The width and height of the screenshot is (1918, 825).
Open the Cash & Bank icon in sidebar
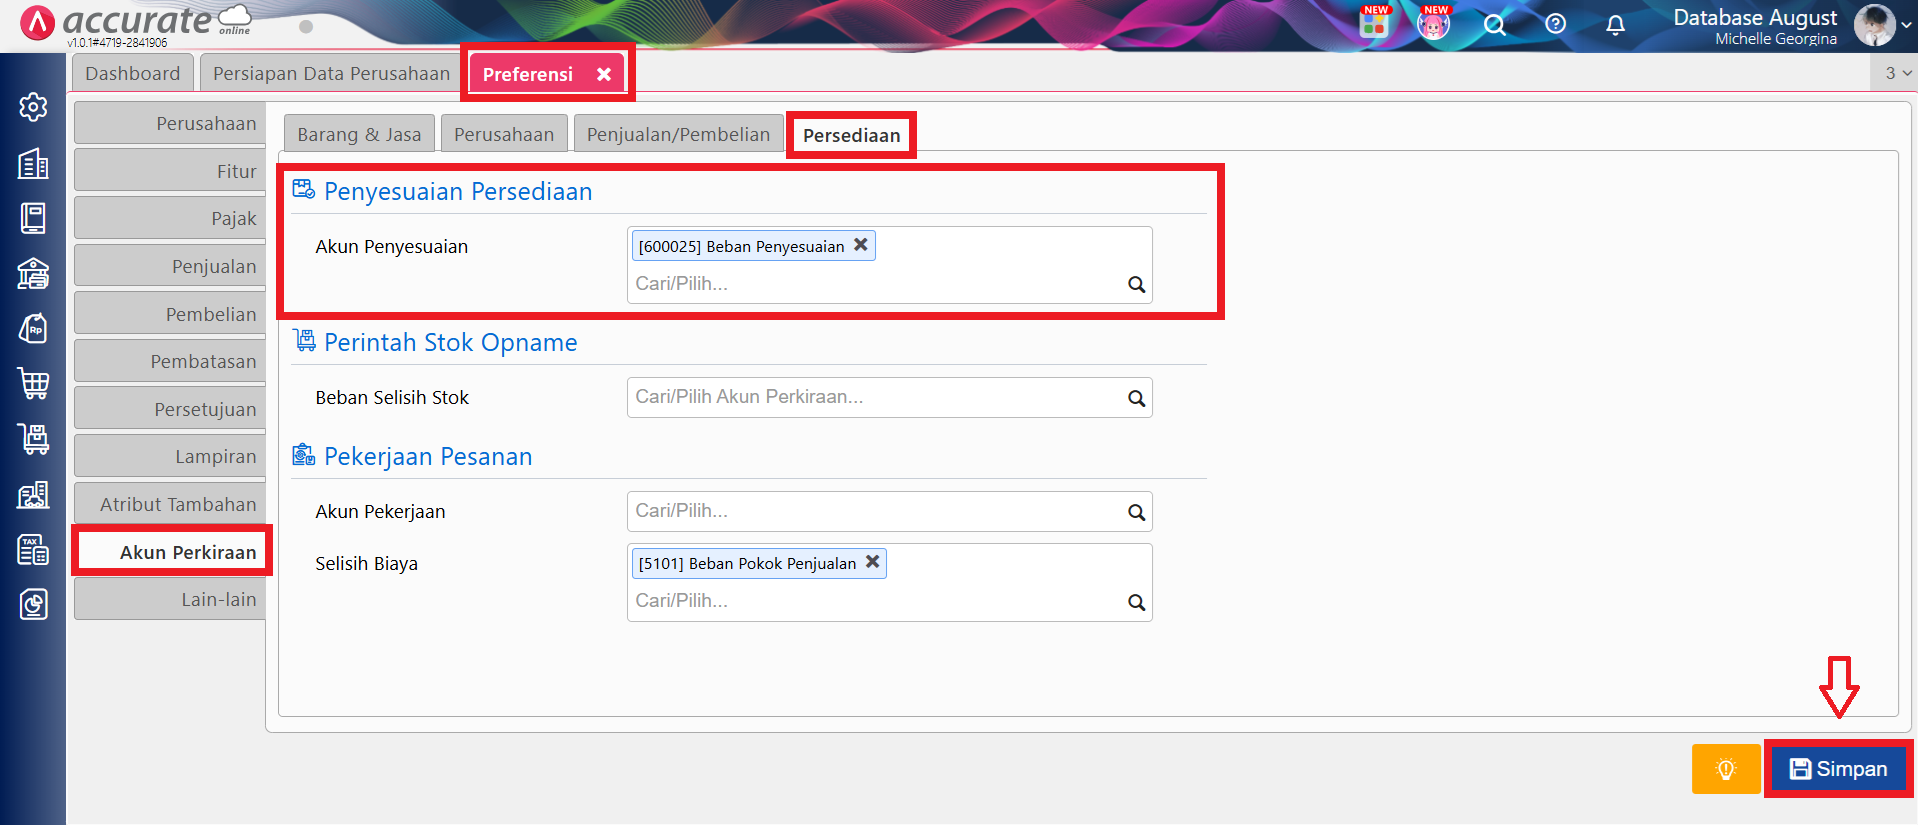33,273
